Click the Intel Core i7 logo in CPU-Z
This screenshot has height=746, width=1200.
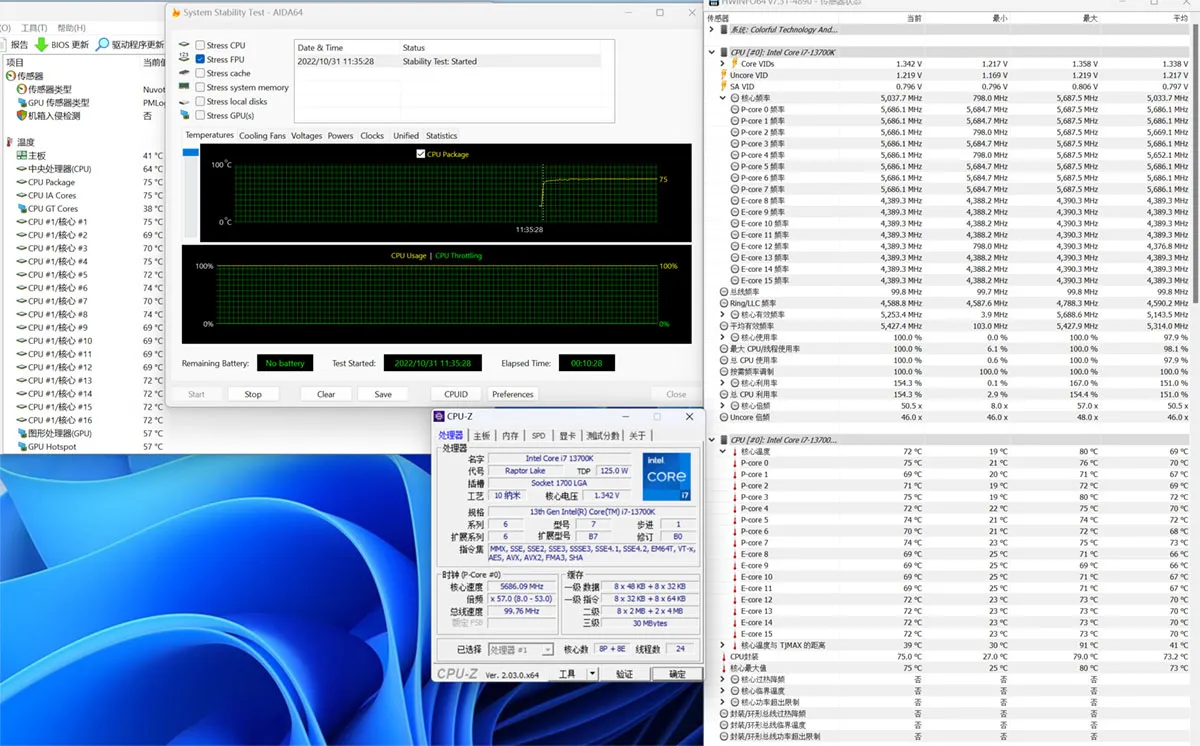666,477
